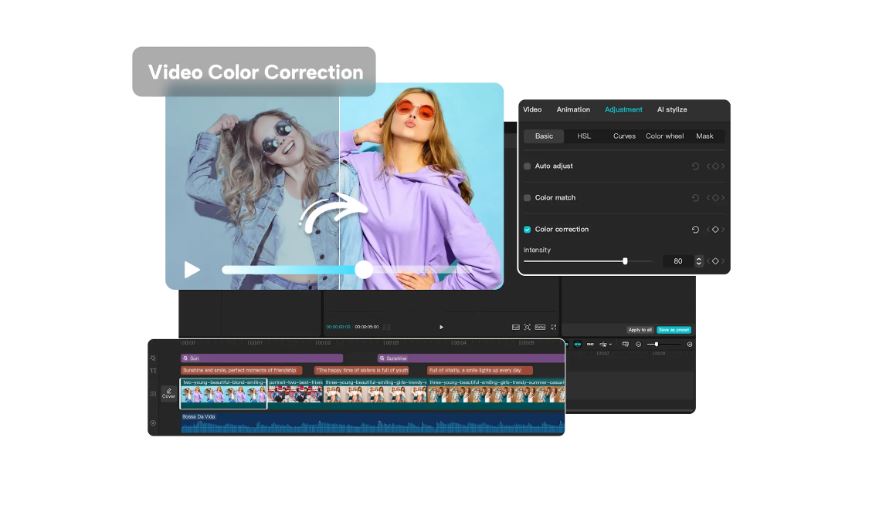The width and height of the screenshot is (872, 514).
Task: Click the player timecode display
Action: point(353,327)
